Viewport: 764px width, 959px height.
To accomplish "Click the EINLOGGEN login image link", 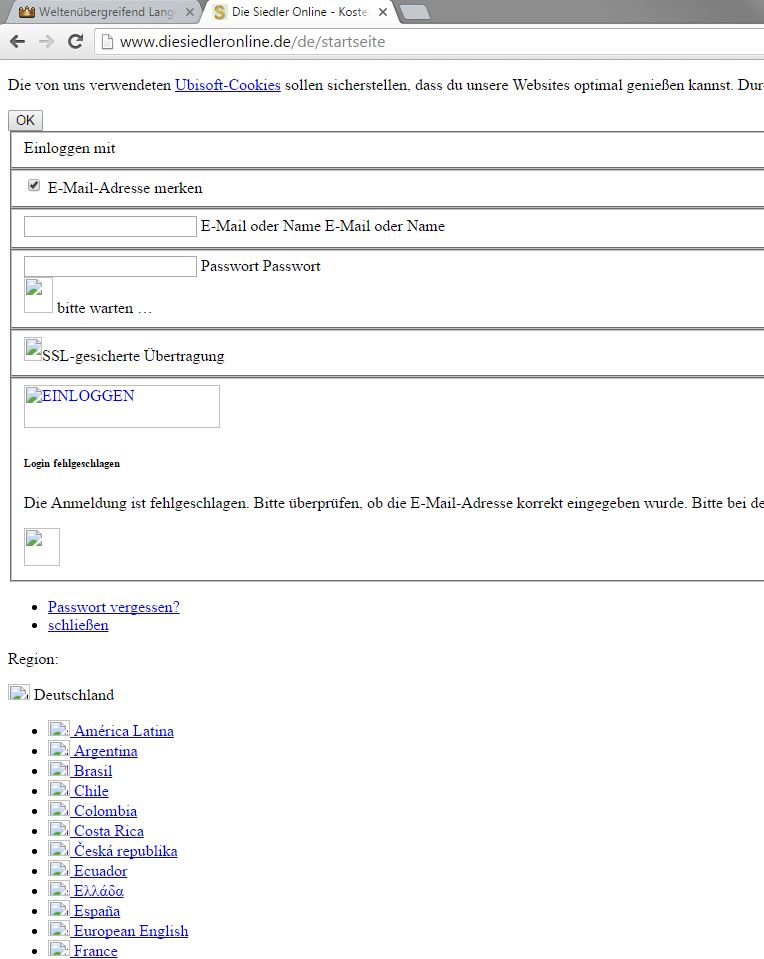I will pyautogui.click(x=121, y=406).
